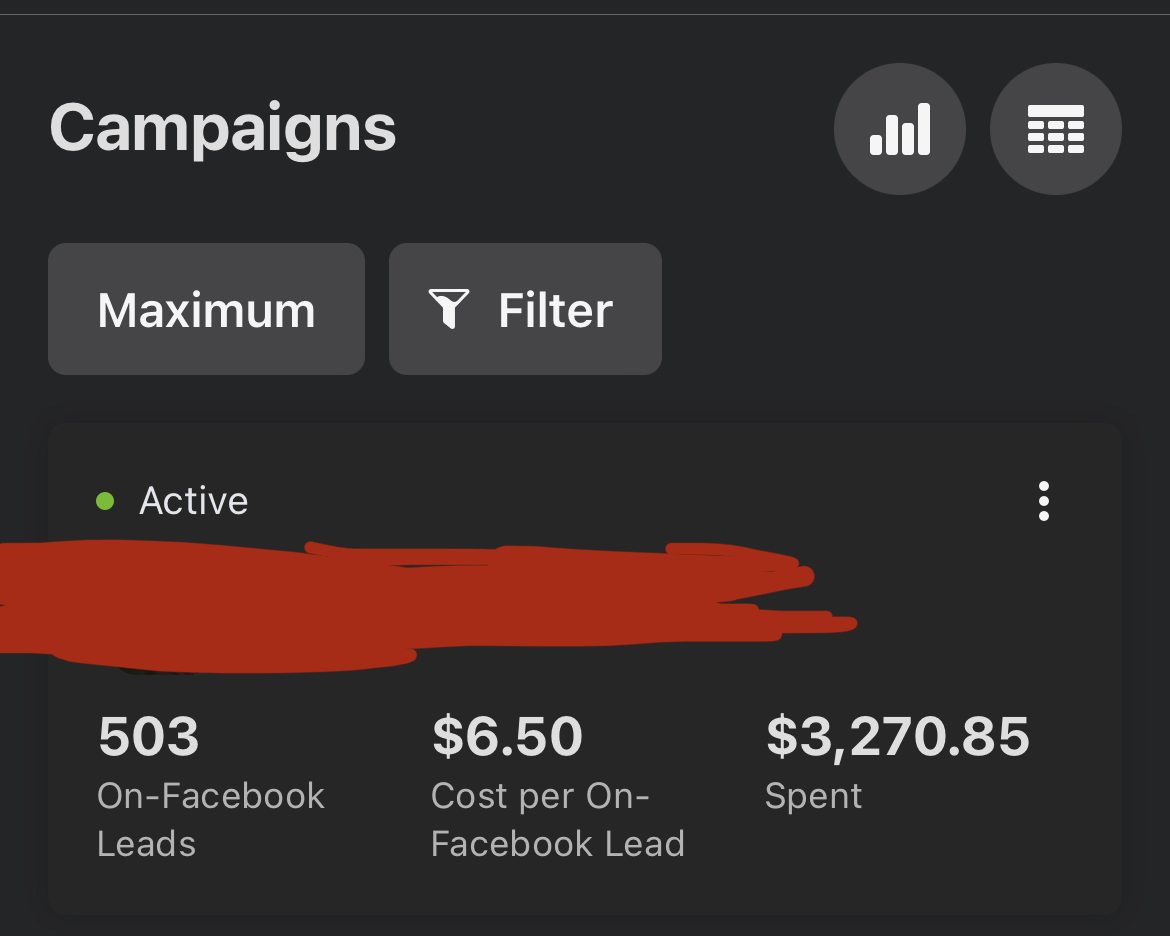Click the Active status label
Screen dimensions: 1170x936
[194, 501]
